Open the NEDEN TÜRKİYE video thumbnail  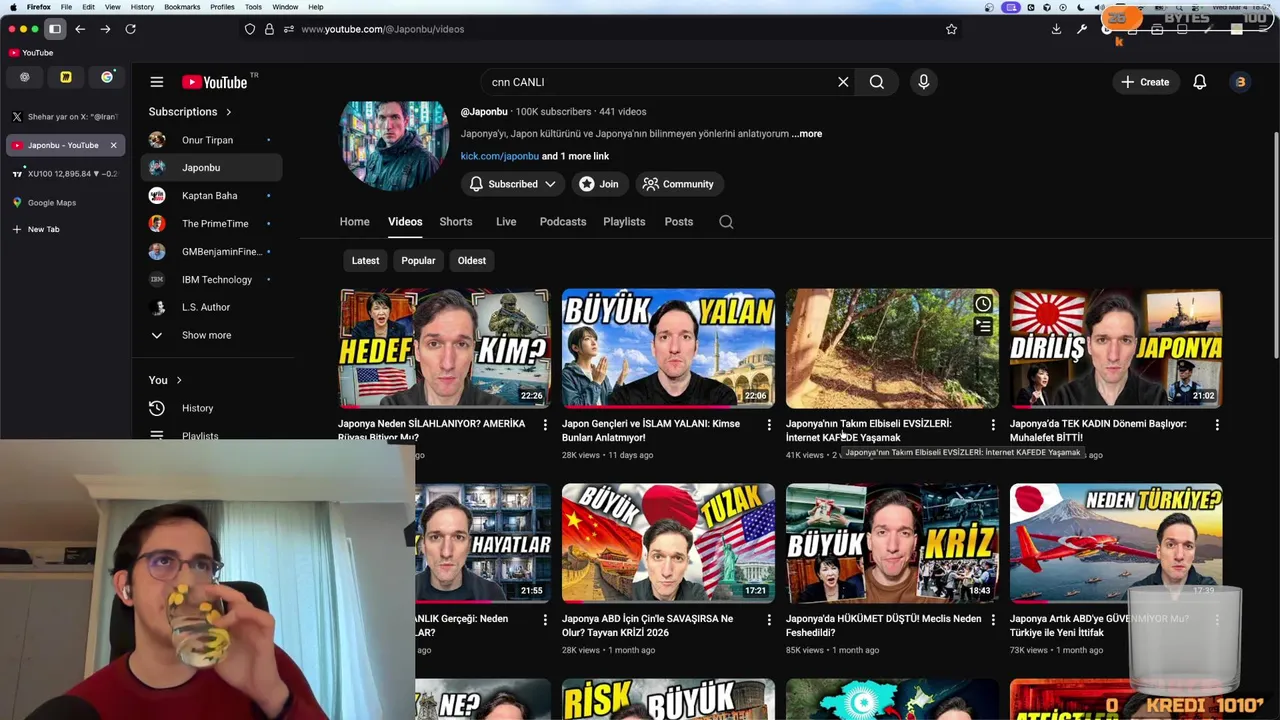pyautogui.click(x=1116, y=543)
